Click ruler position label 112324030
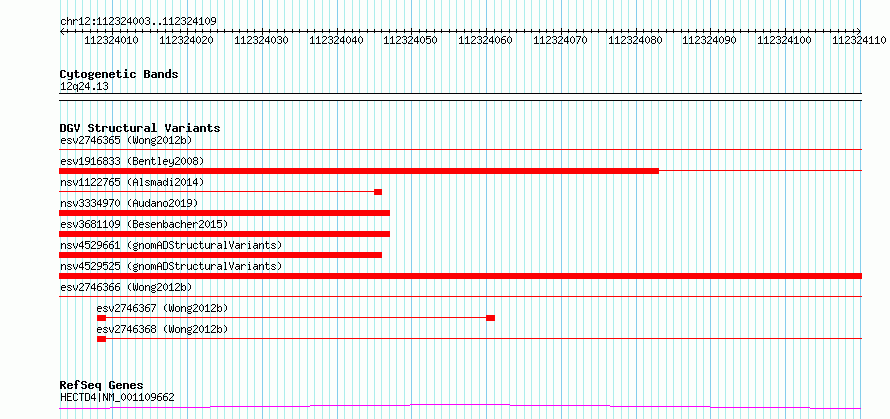 (x=262, y=40)
